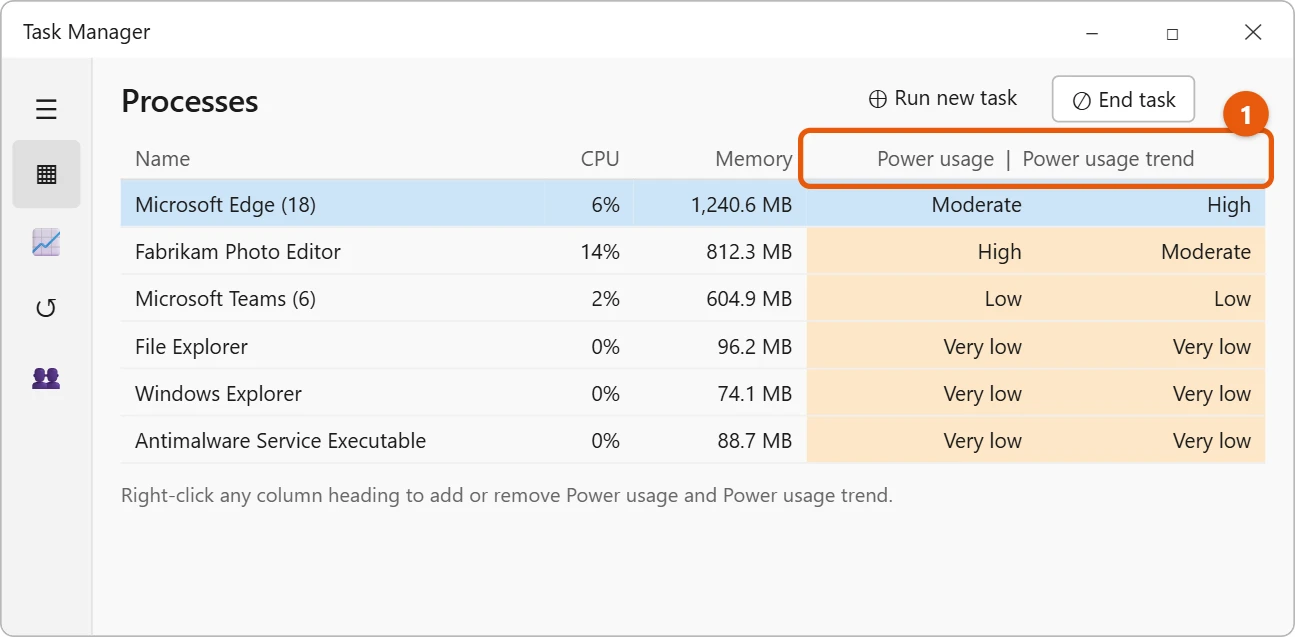Click File Explorer's Very low power usage cell
Image resolution: width=1295 pixels, height=637 pixels.
[982, 347]
